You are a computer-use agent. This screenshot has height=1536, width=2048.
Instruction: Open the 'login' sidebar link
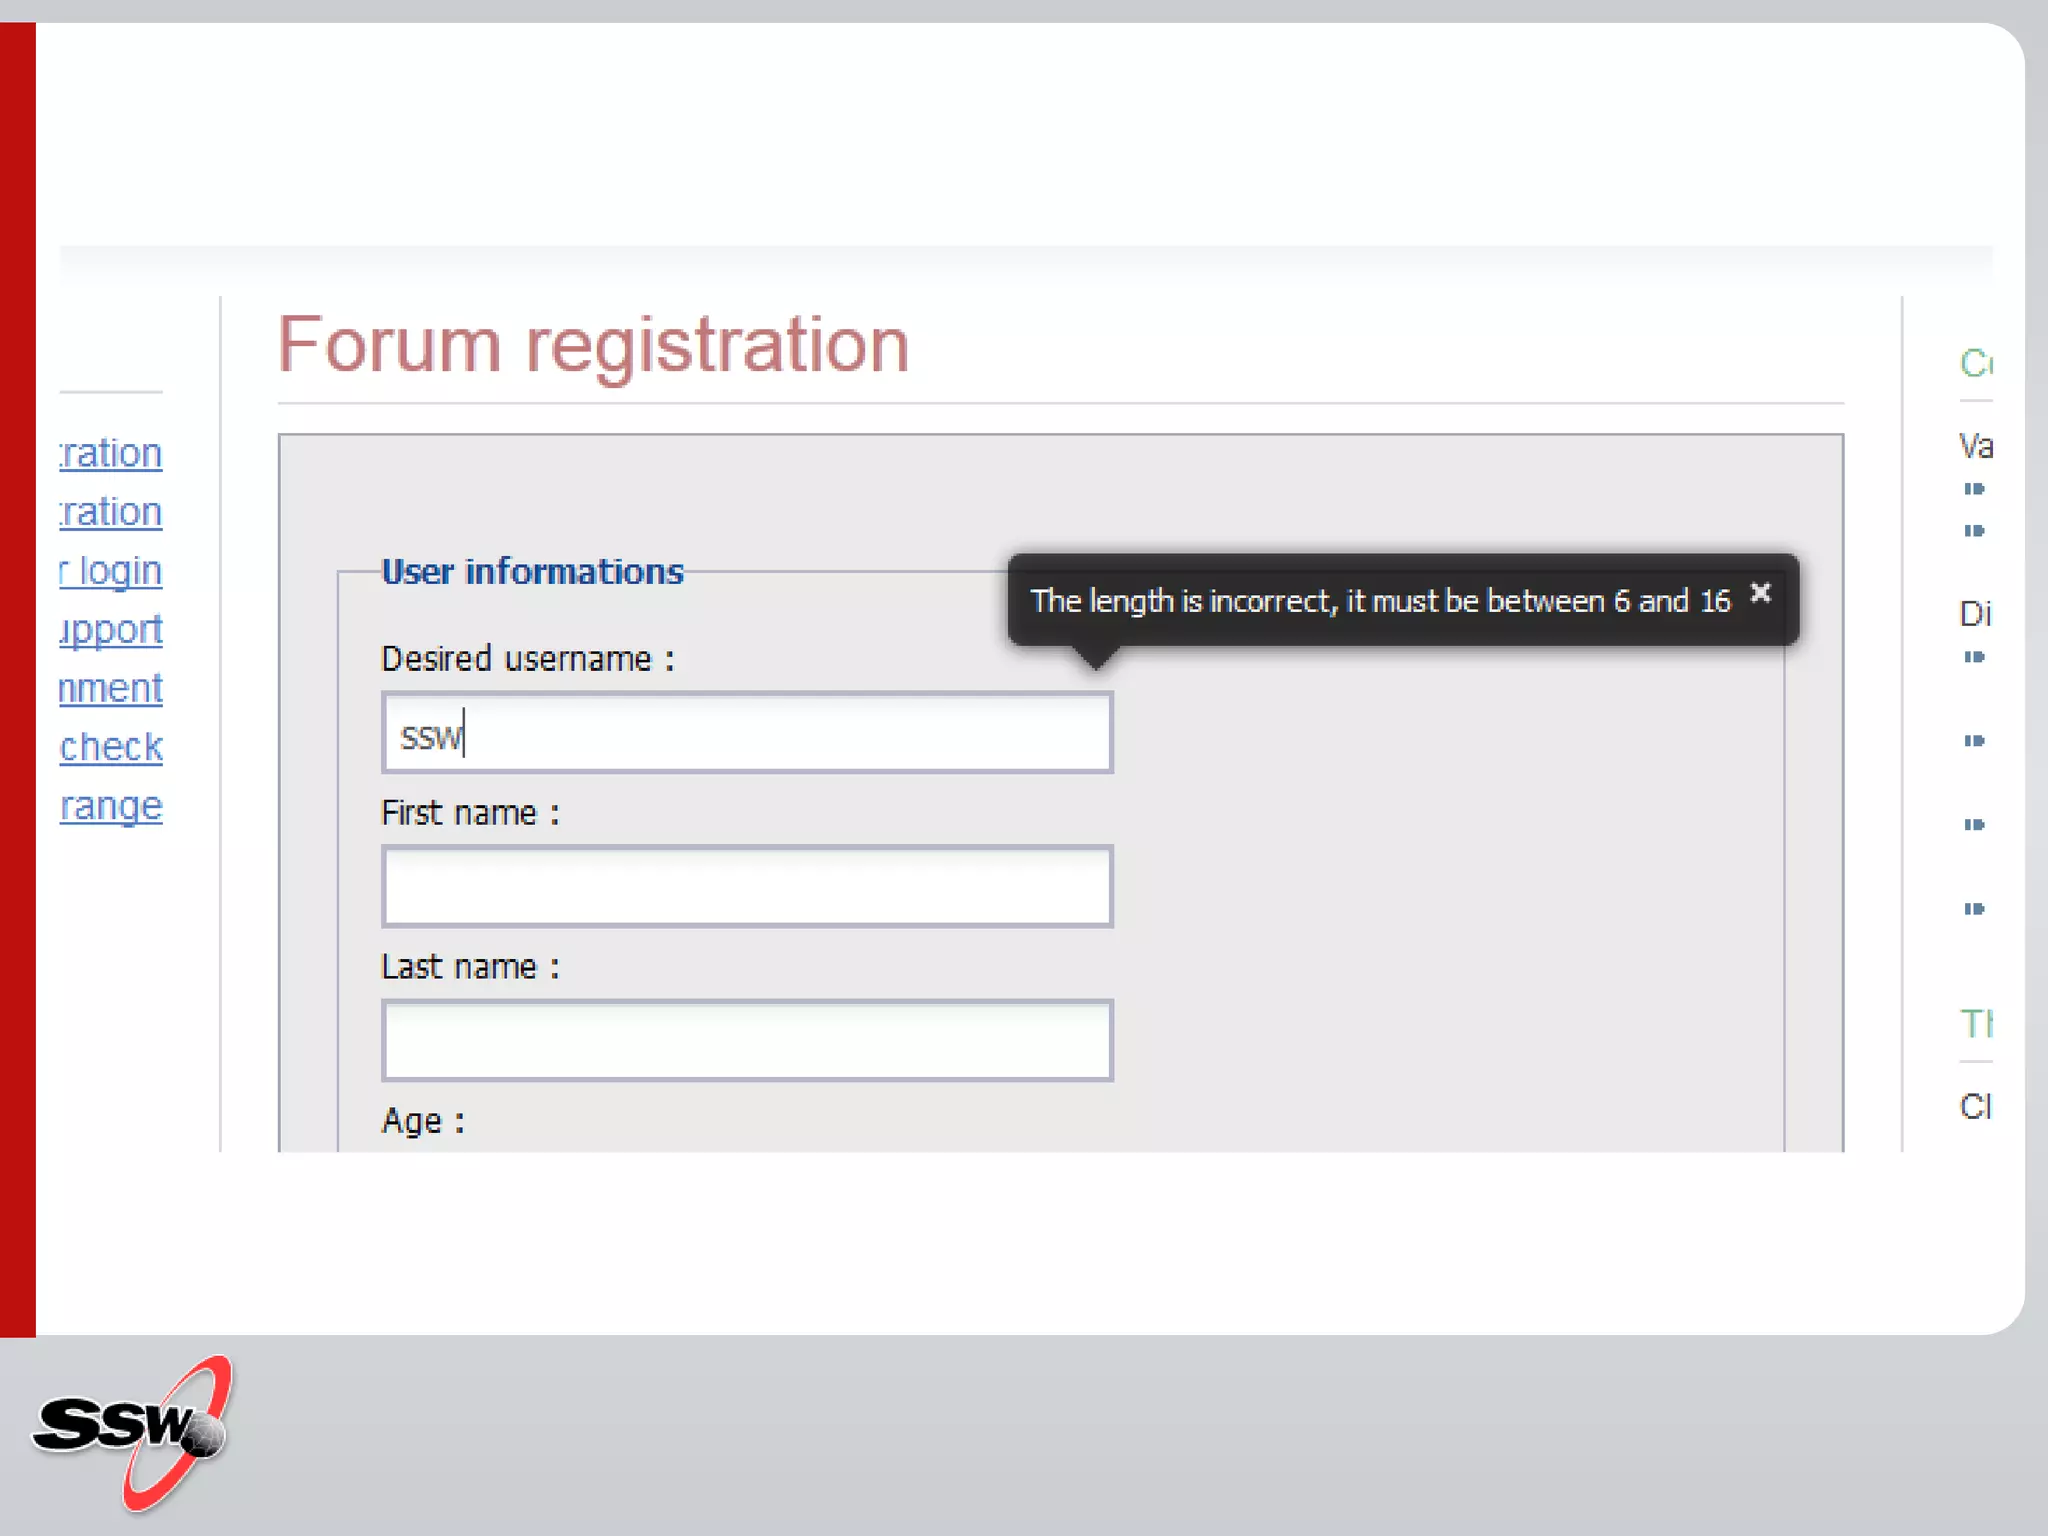coord(111,571)
